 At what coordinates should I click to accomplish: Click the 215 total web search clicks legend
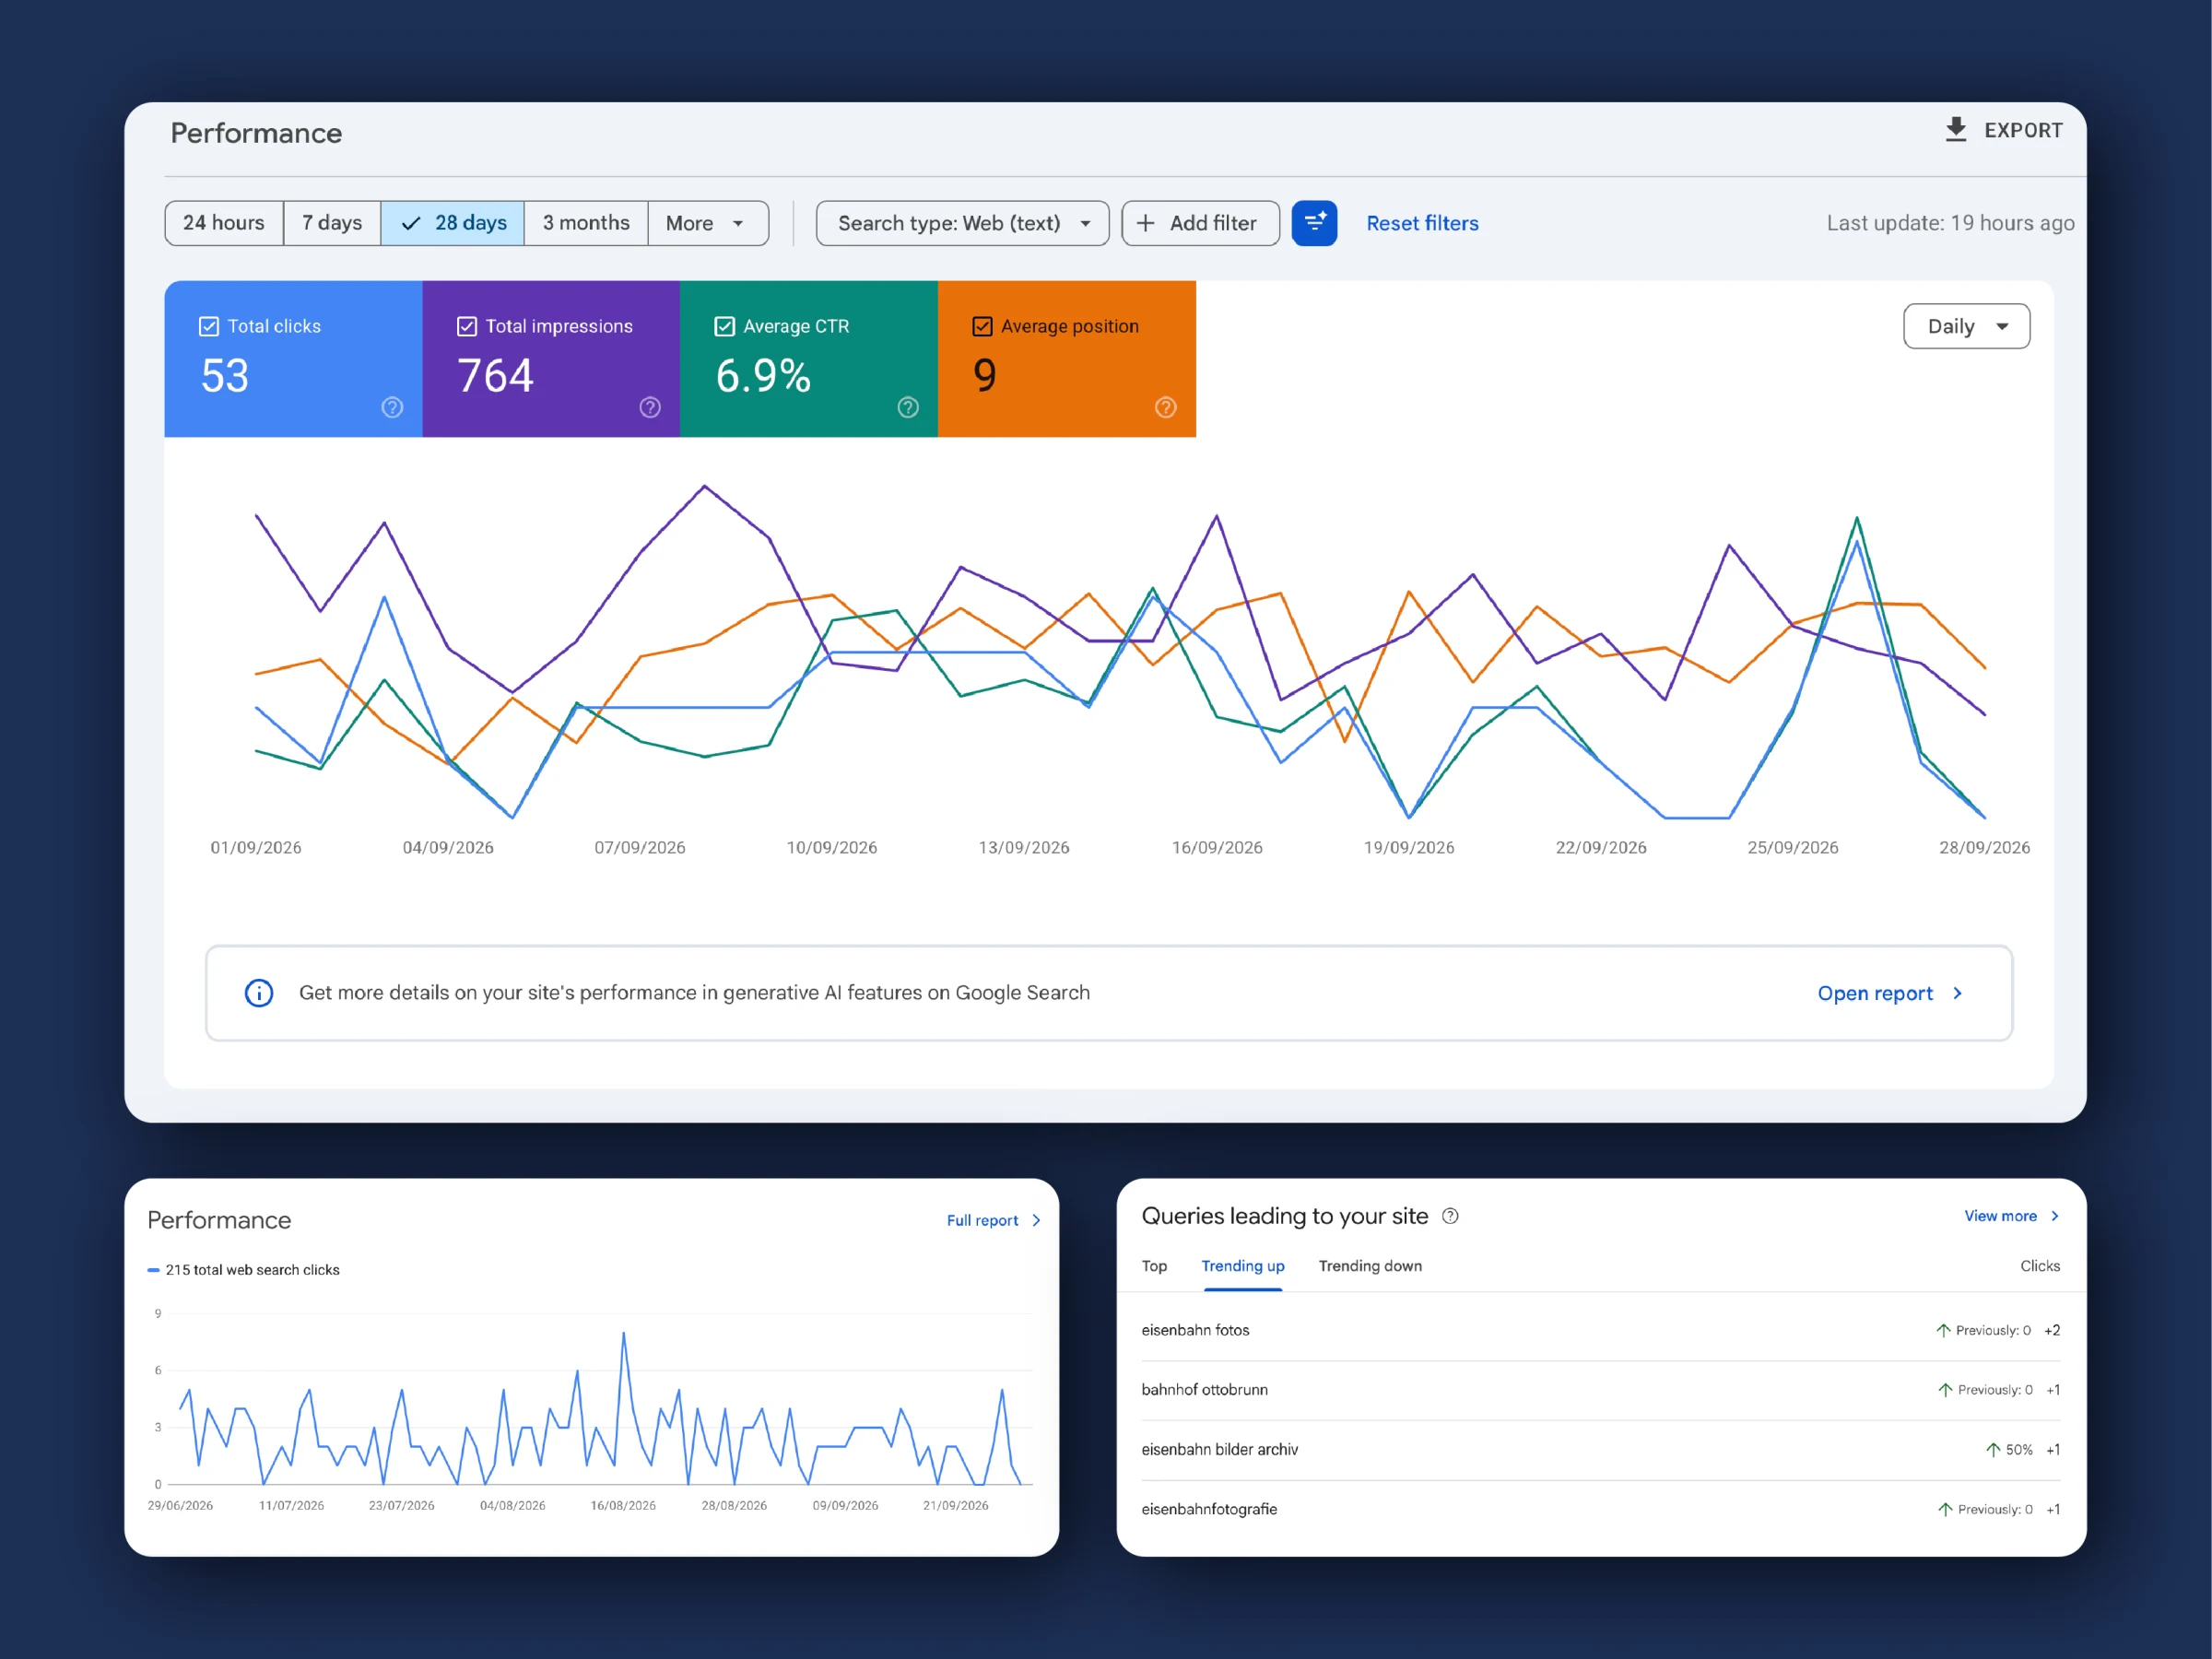(244, 1270)
